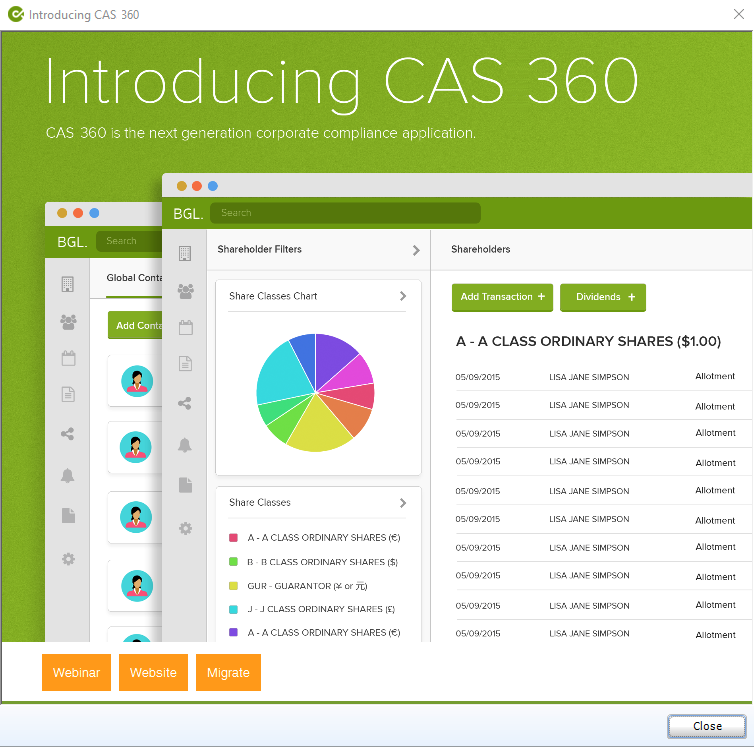The width and height of the screenshot is (754, 747).
Task: Switch to the Global Contacts tab
Action: [135, 278]
